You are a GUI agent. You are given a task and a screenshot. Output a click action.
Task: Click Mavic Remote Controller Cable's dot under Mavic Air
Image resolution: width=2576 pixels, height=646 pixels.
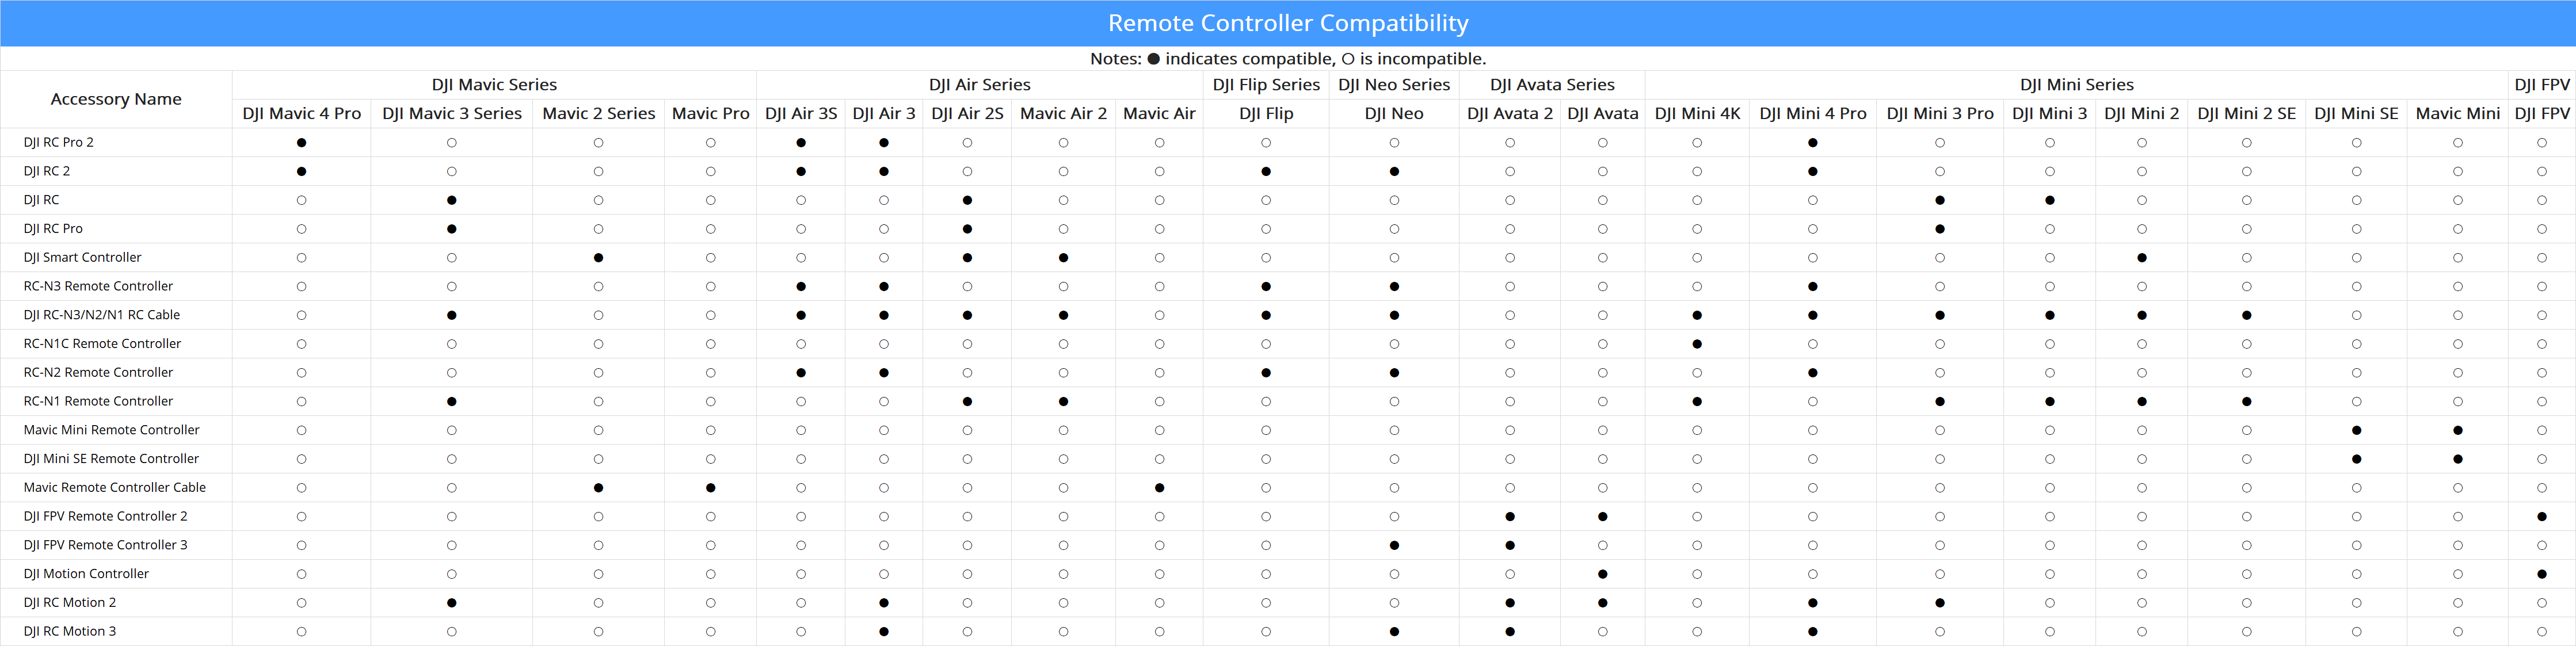[1159, 488]
